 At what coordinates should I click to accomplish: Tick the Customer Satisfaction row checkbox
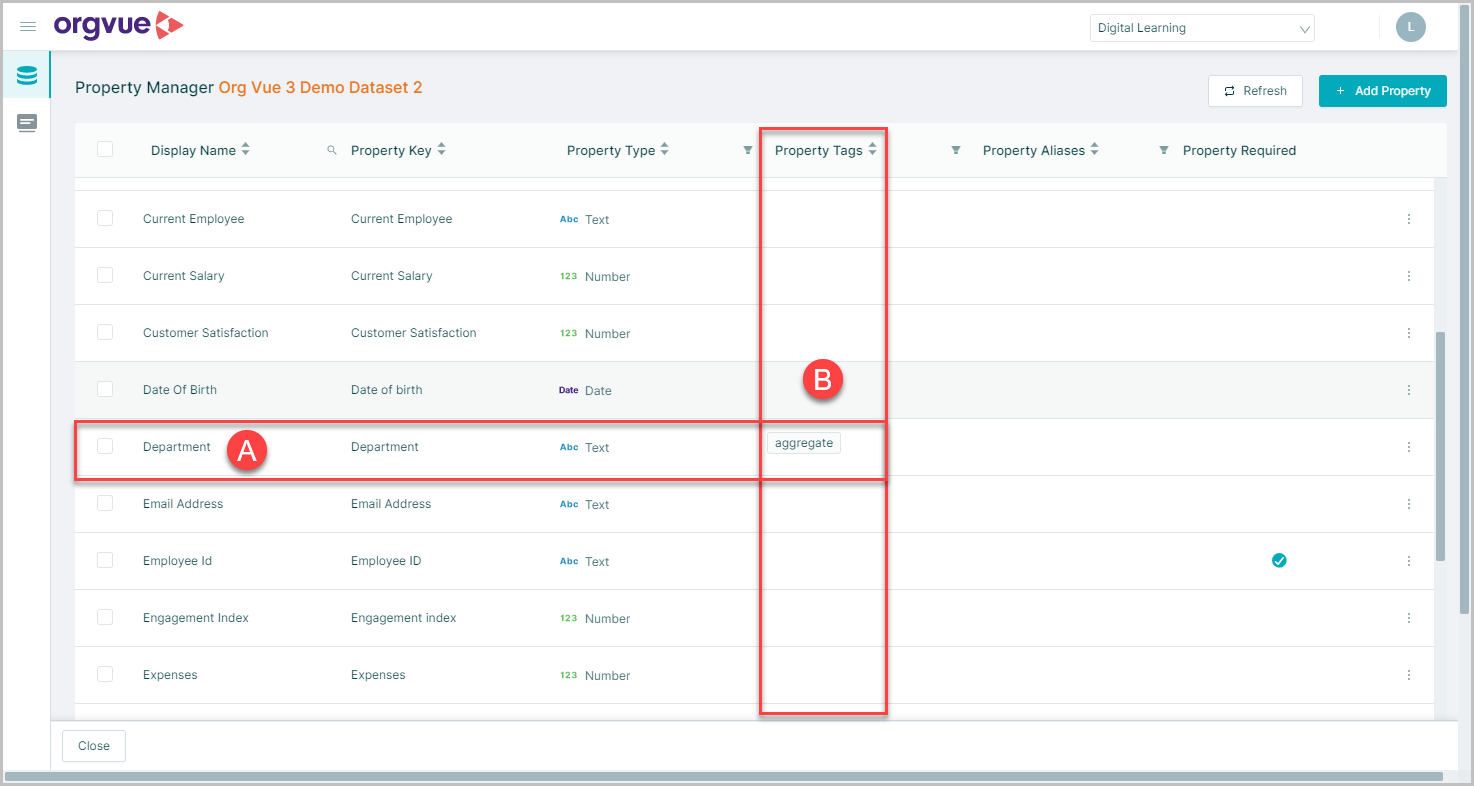coord(105,332)
